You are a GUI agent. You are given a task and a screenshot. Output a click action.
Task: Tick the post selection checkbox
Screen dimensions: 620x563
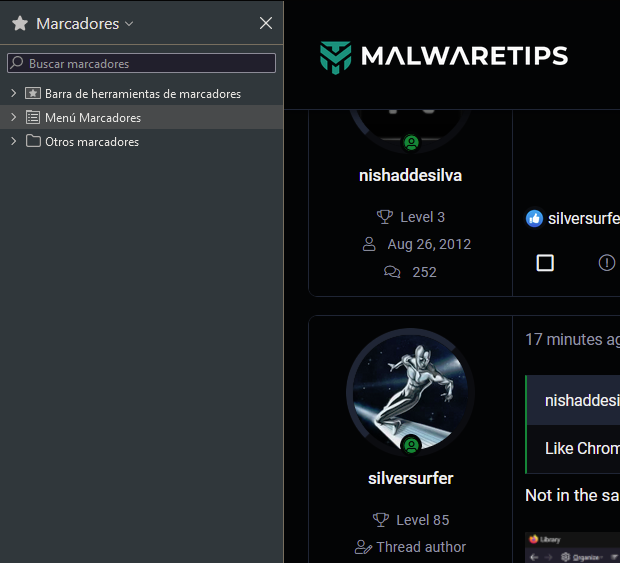click(x=545, y=263)
